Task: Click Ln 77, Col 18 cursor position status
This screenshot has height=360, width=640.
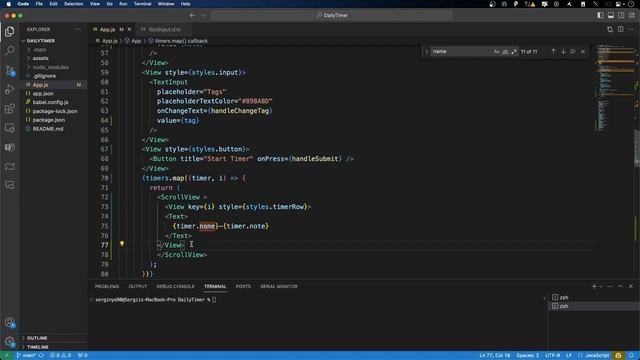Action: point(495,356)
